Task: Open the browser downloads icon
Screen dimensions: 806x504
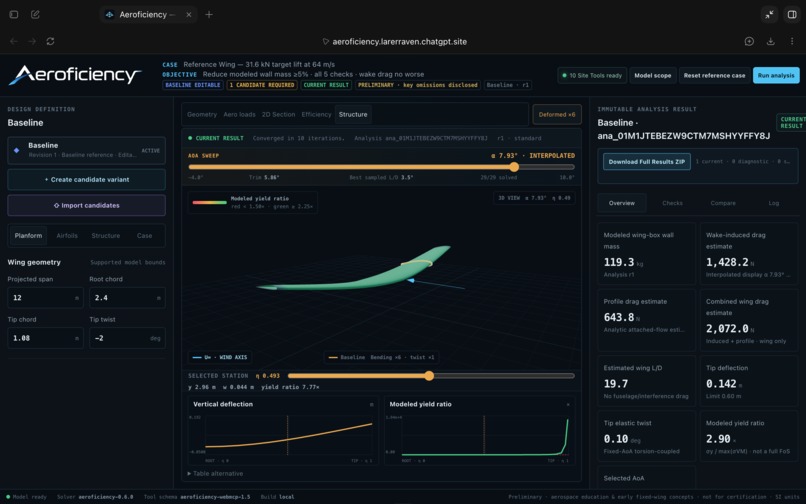Action: (x=771, y=41)
